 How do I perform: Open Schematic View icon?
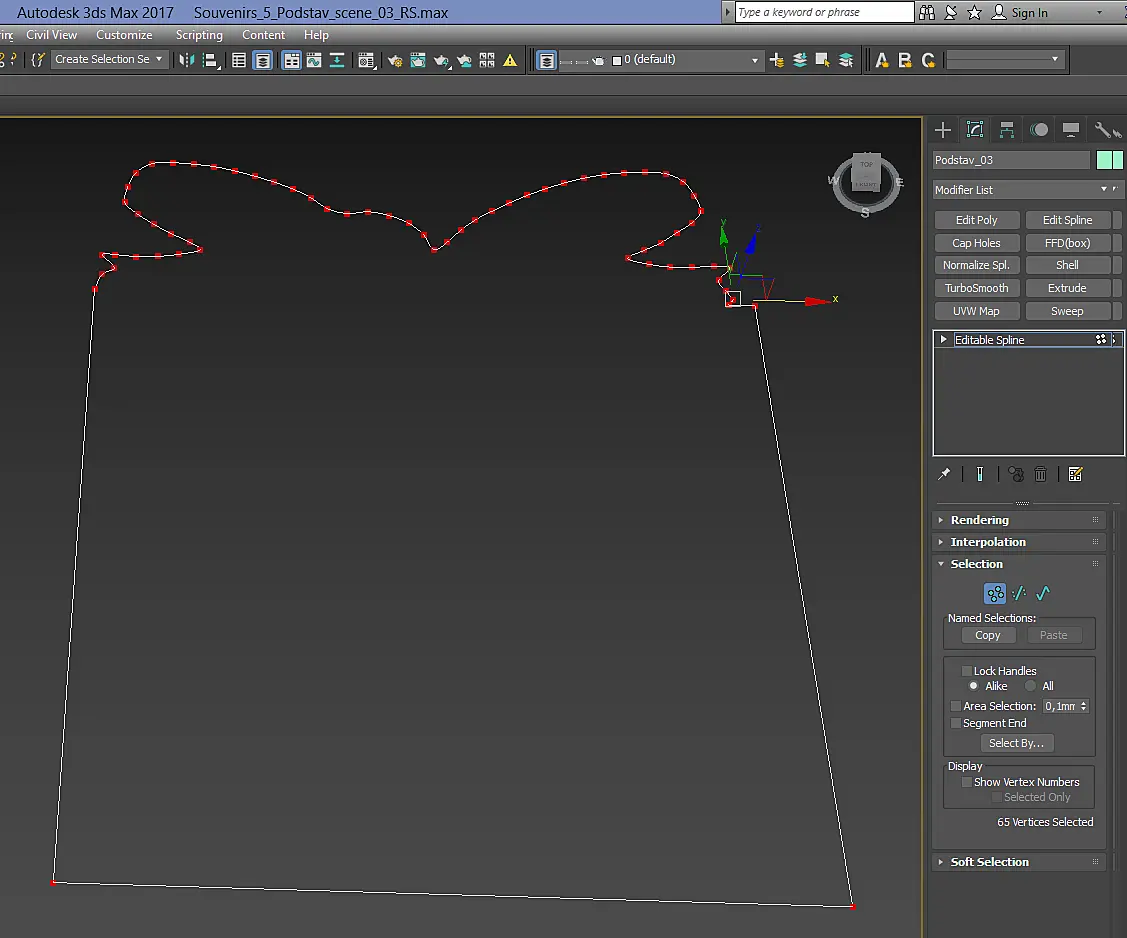[337, 60]
